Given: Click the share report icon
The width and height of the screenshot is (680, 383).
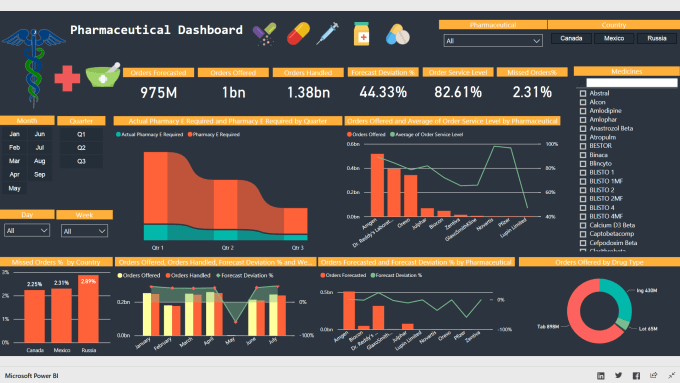Looking at the screenshot, I should pyautogui.click(x=654, y=375).
